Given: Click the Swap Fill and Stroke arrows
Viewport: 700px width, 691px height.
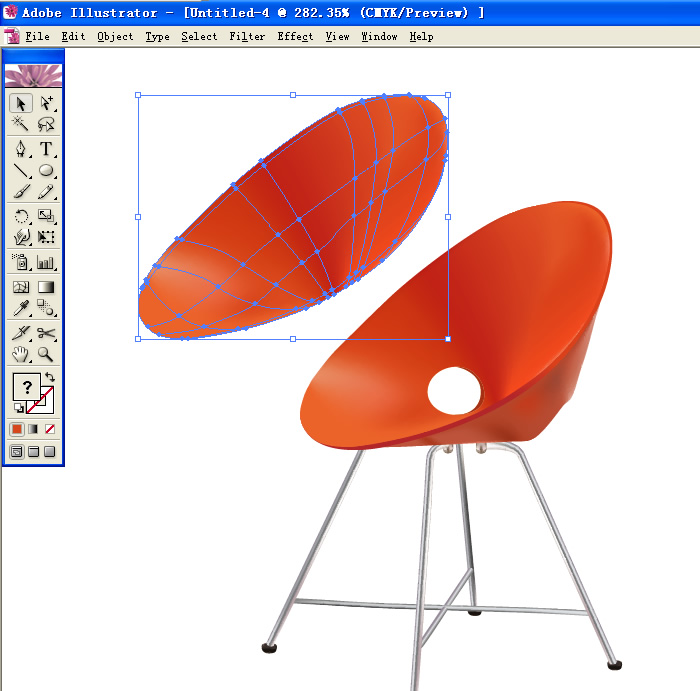Looking at the screenshot, I should pos(50,377).
